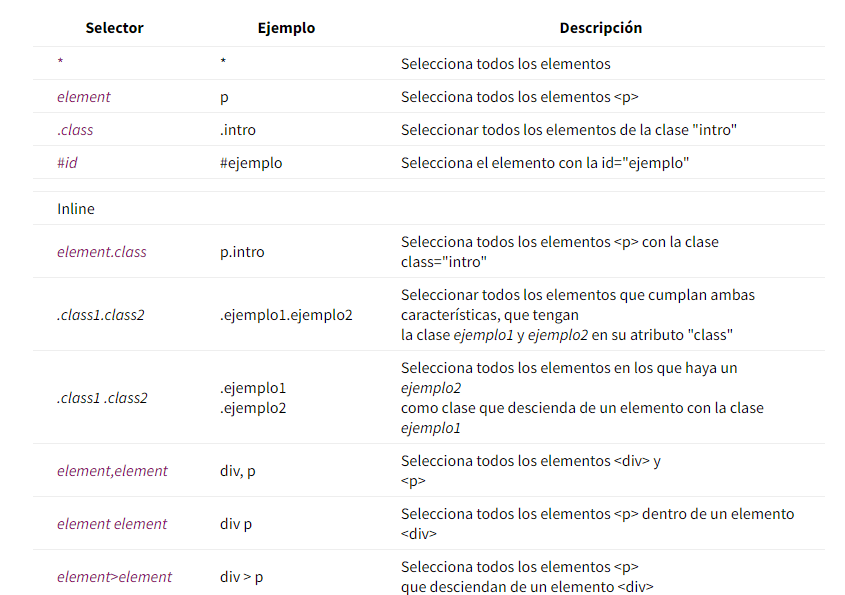
Task: Click the ".class1.class2" link without space
Action: tap(100, 315)
